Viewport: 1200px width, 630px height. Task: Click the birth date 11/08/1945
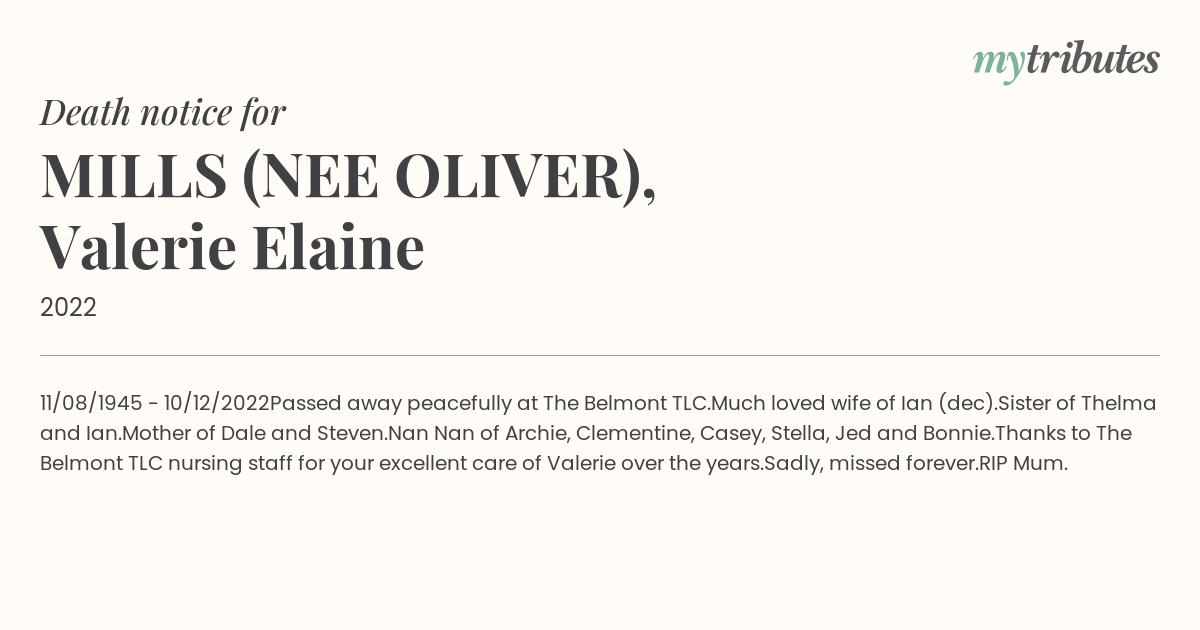click(x=91, y=404)
